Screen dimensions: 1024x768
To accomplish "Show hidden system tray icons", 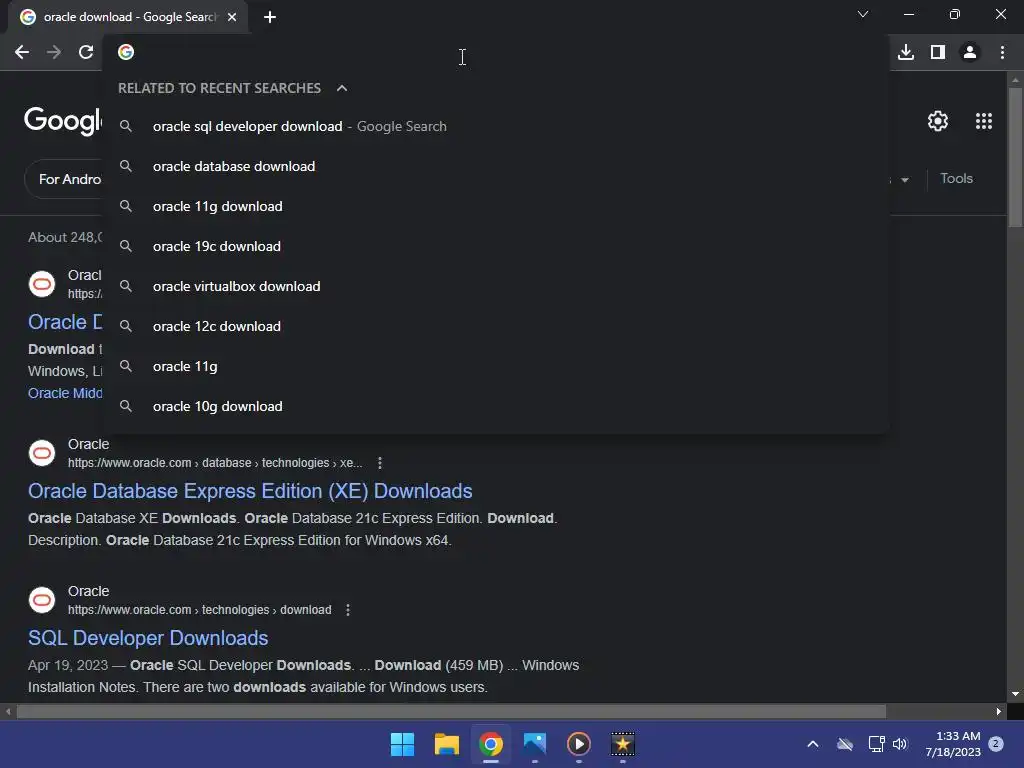I will pos(813,744).
